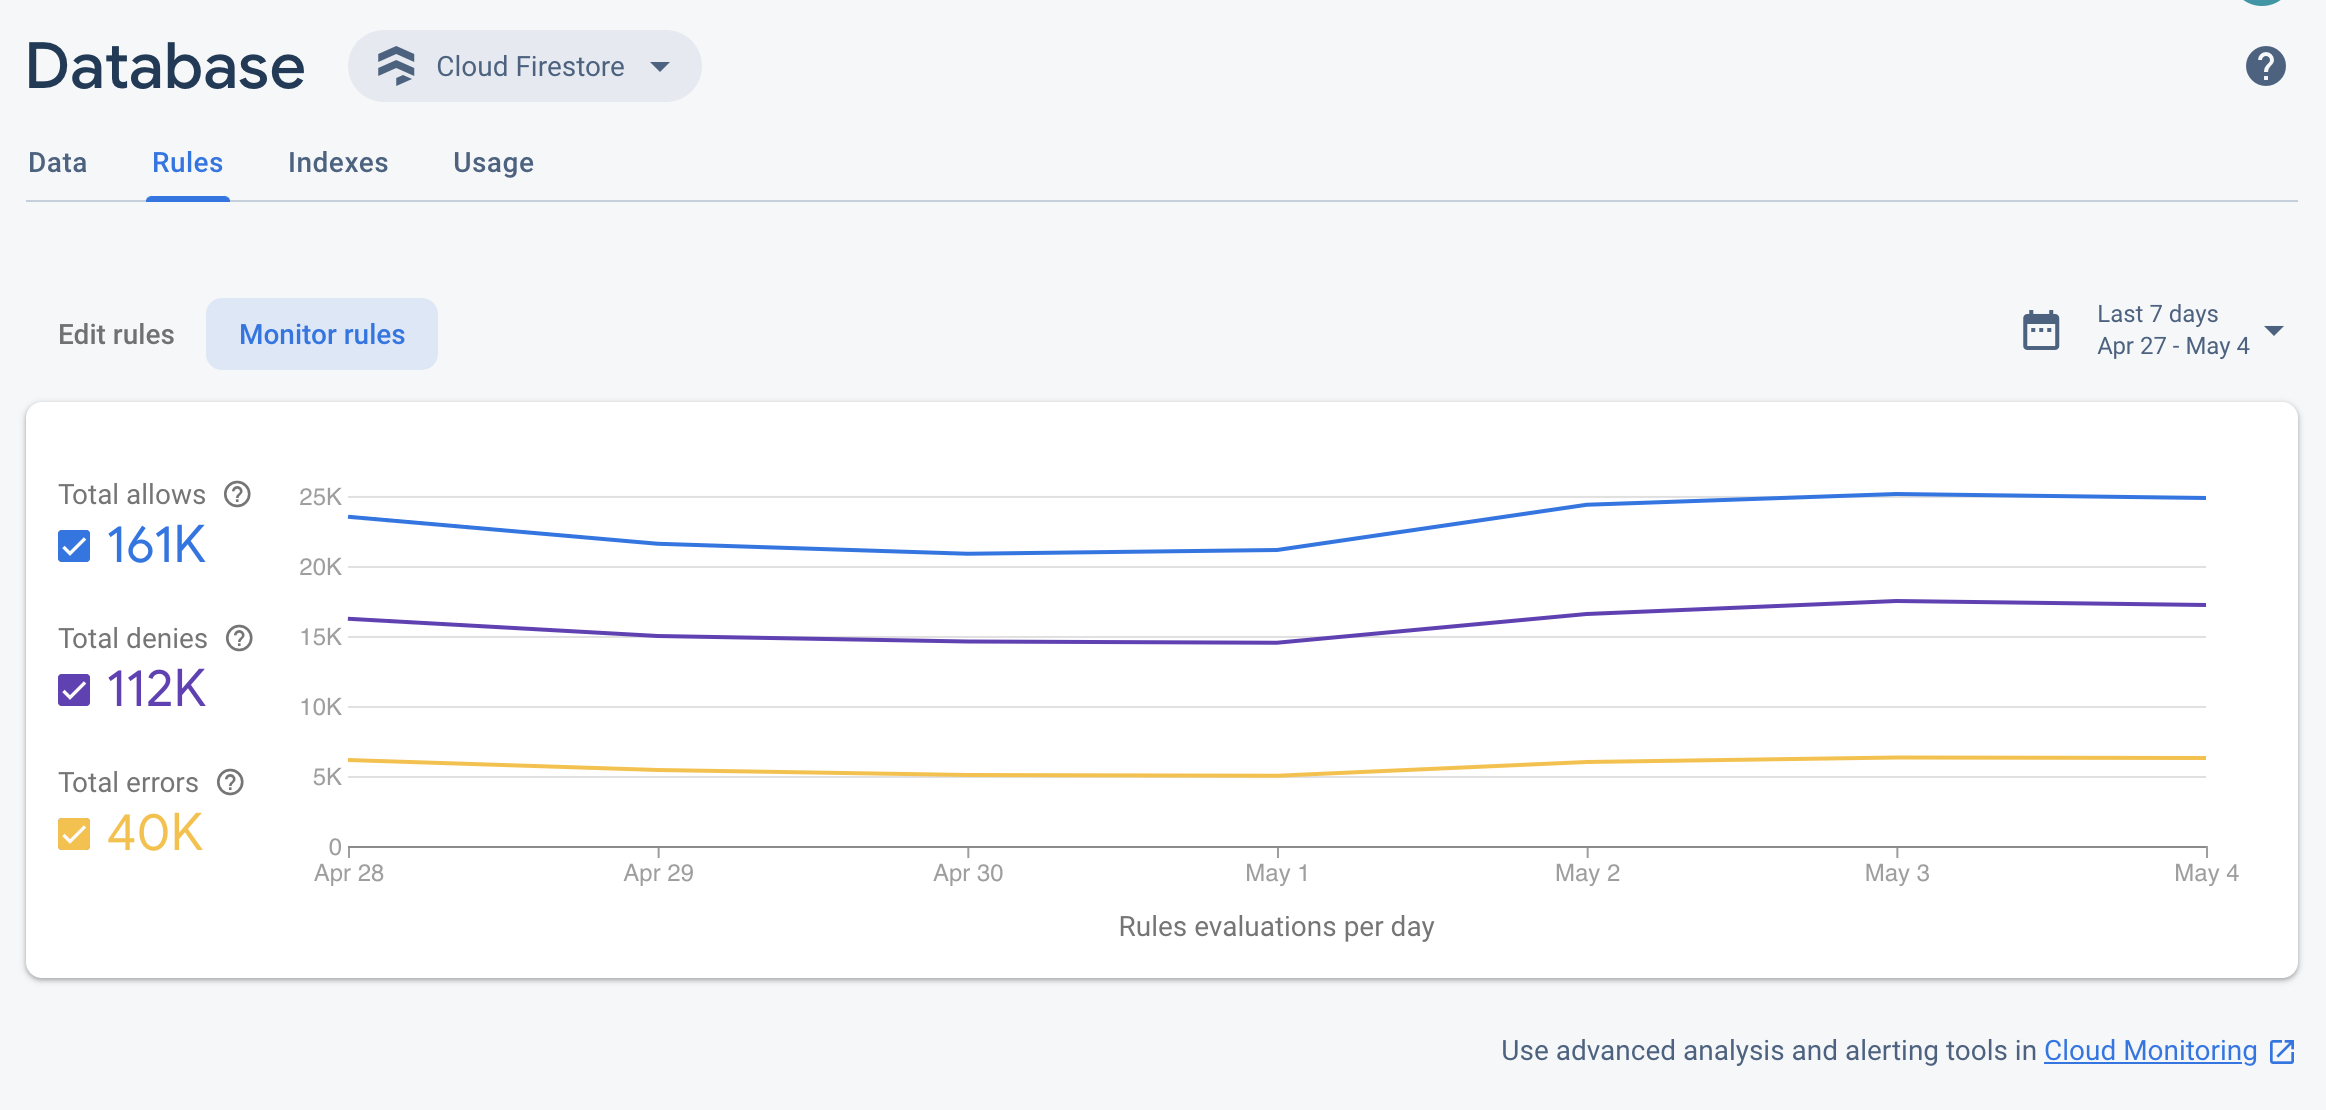Switch to the Data tab
2326x1110 pixels.
[x=56, y=162]
